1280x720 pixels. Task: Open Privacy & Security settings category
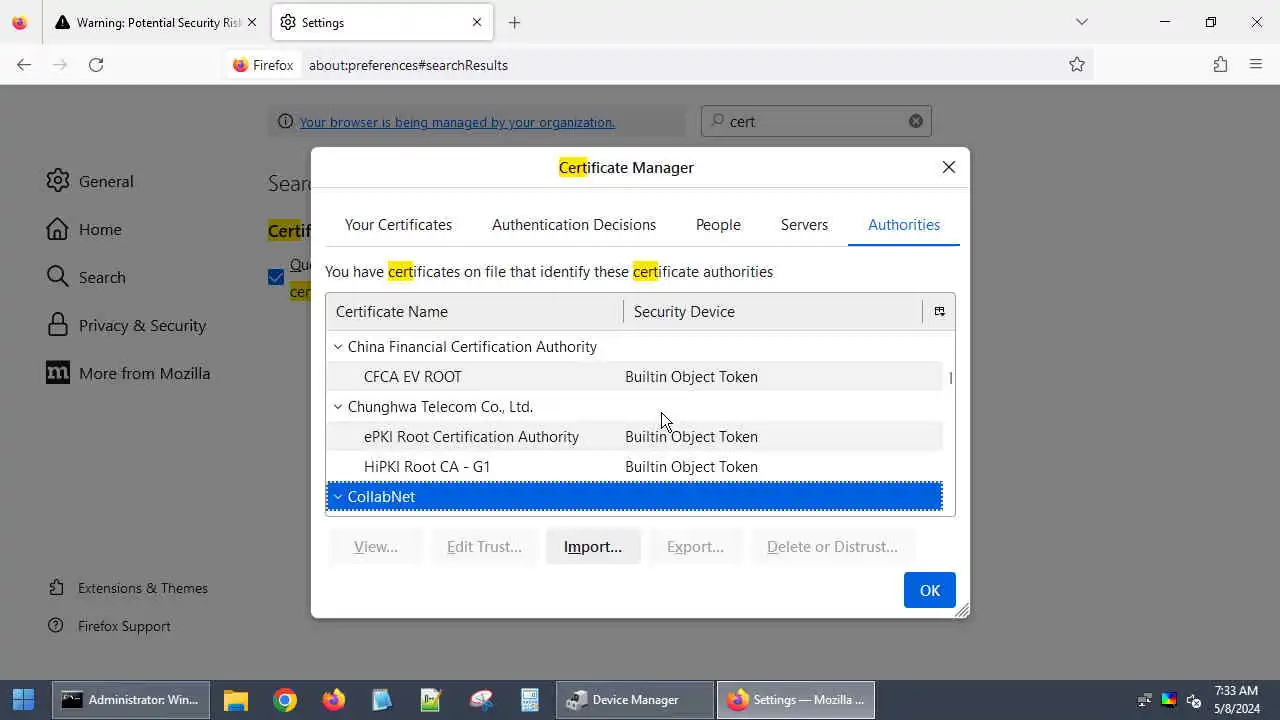(126, 325)
